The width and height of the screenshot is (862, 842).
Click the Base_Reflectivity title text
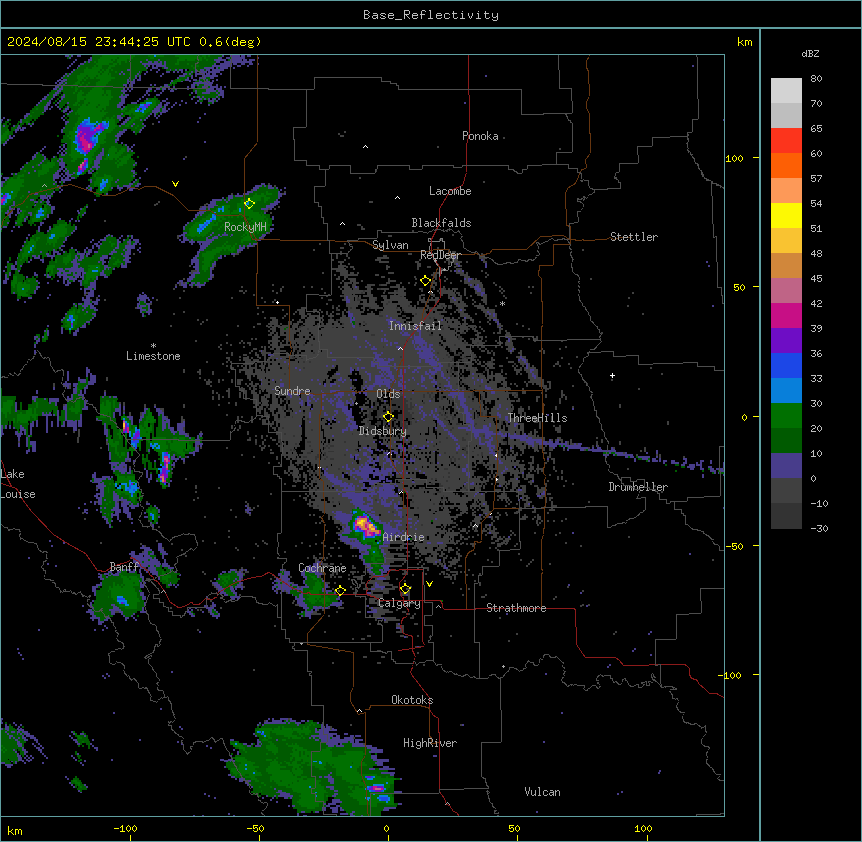point(431,15)
